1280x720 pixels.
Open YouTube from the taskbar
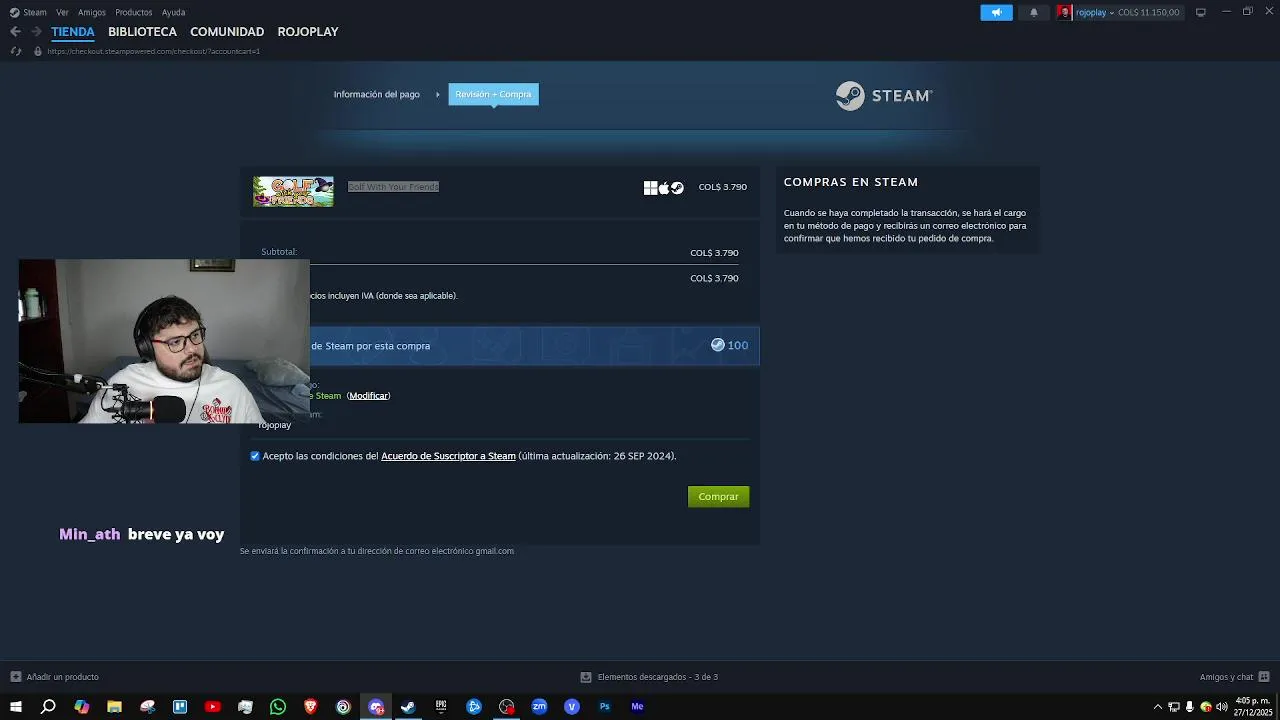click(x=212, y=707)
